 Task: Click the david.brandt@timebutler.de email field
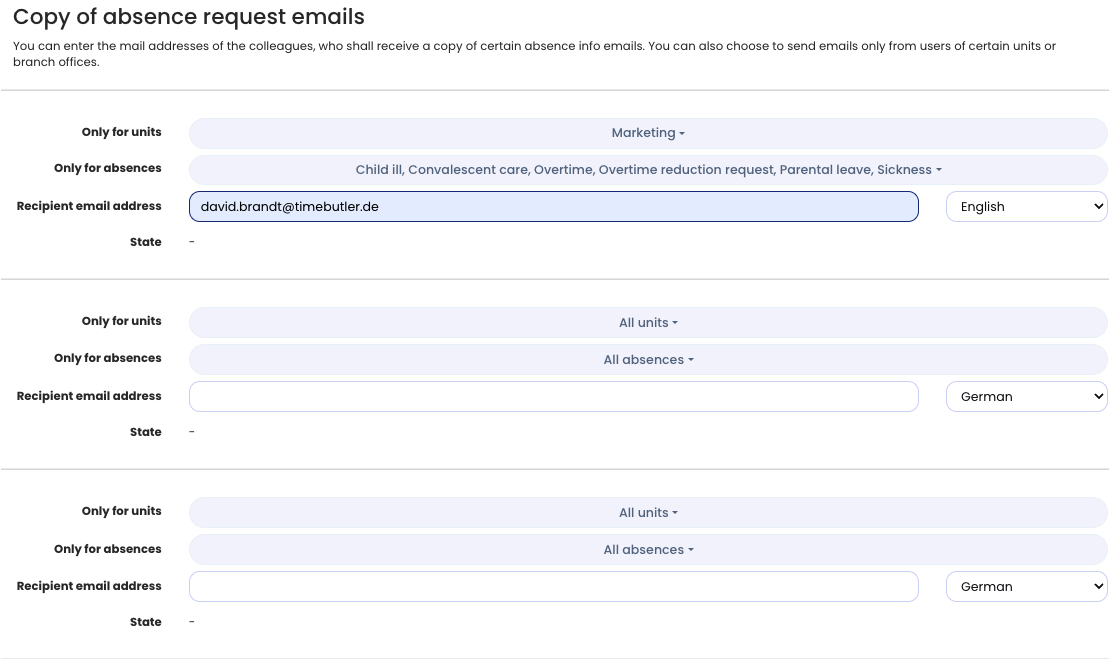point(553,206)
